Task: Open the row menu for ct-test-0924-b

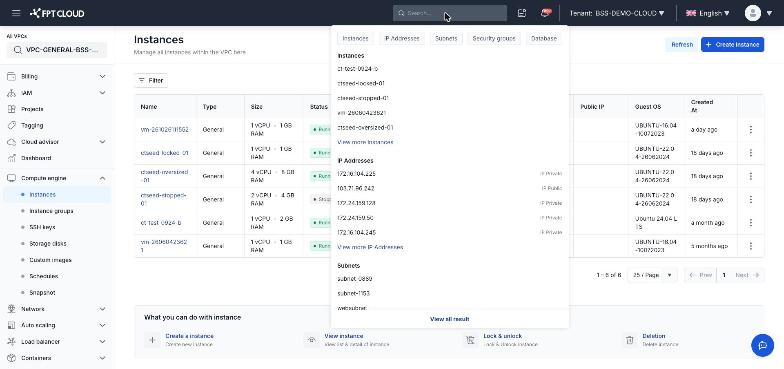Action: pyautogui.click(x=750, y=222)
